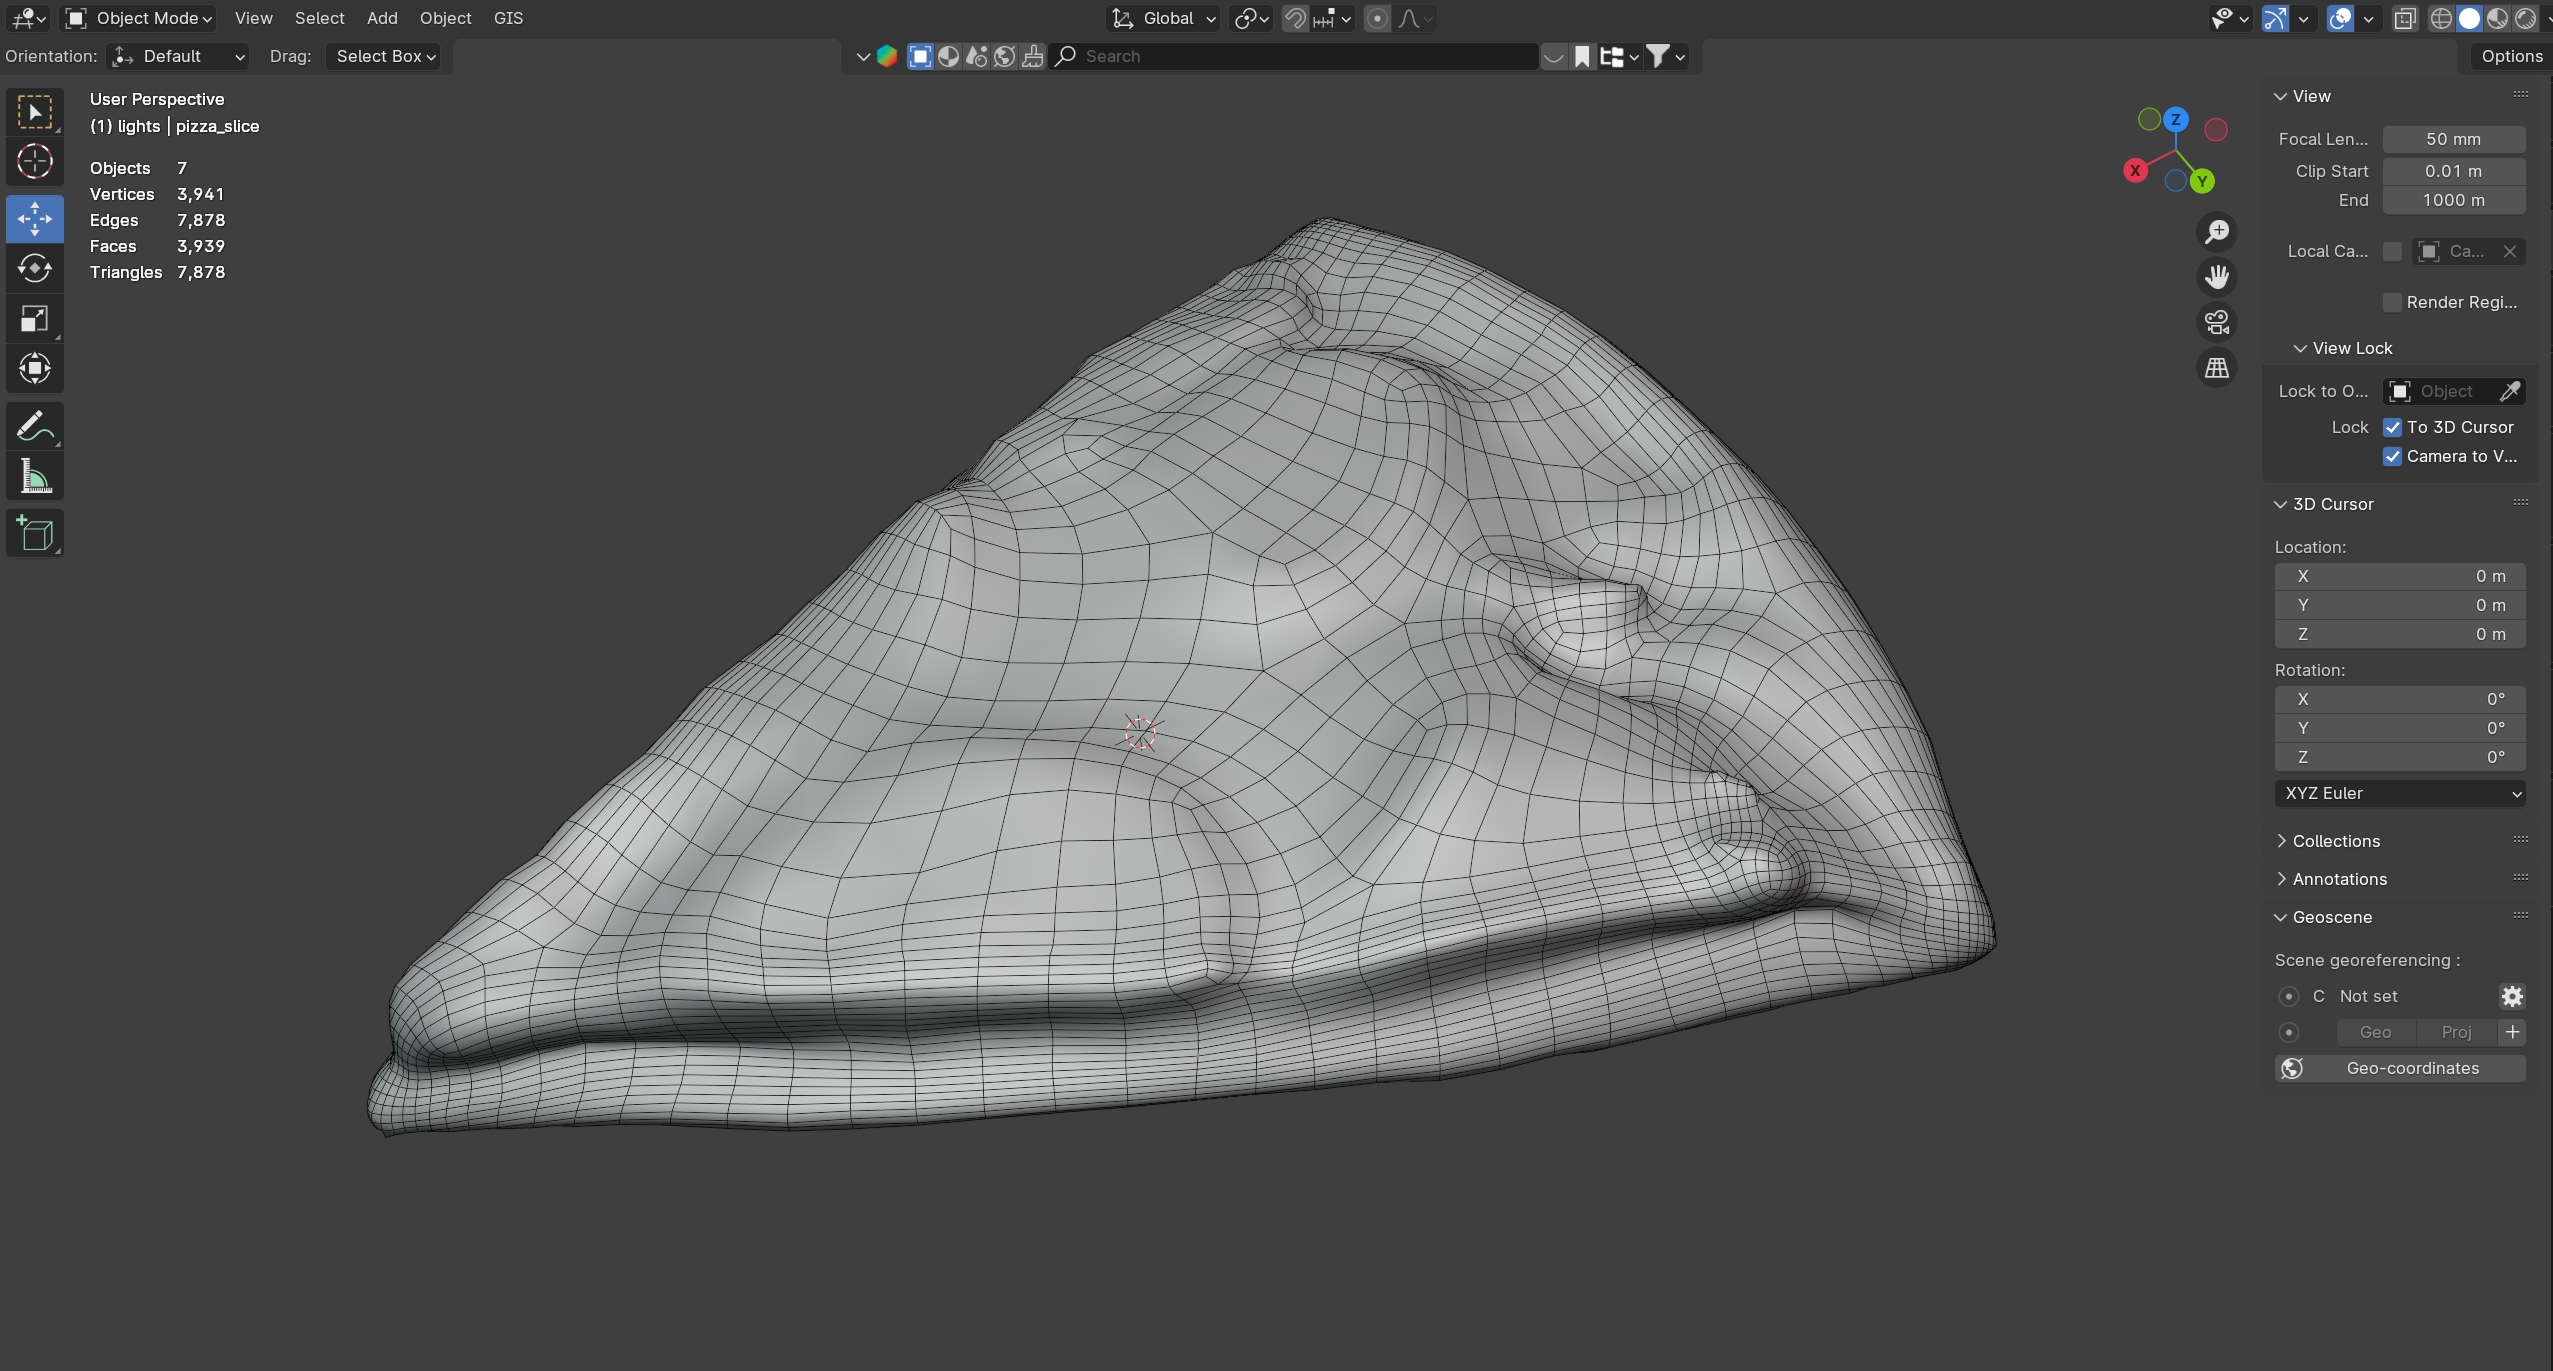2553x1371 pixels.
Task: Activate the Scale tool
Action: pyautogui.click(x=35, y=319)
